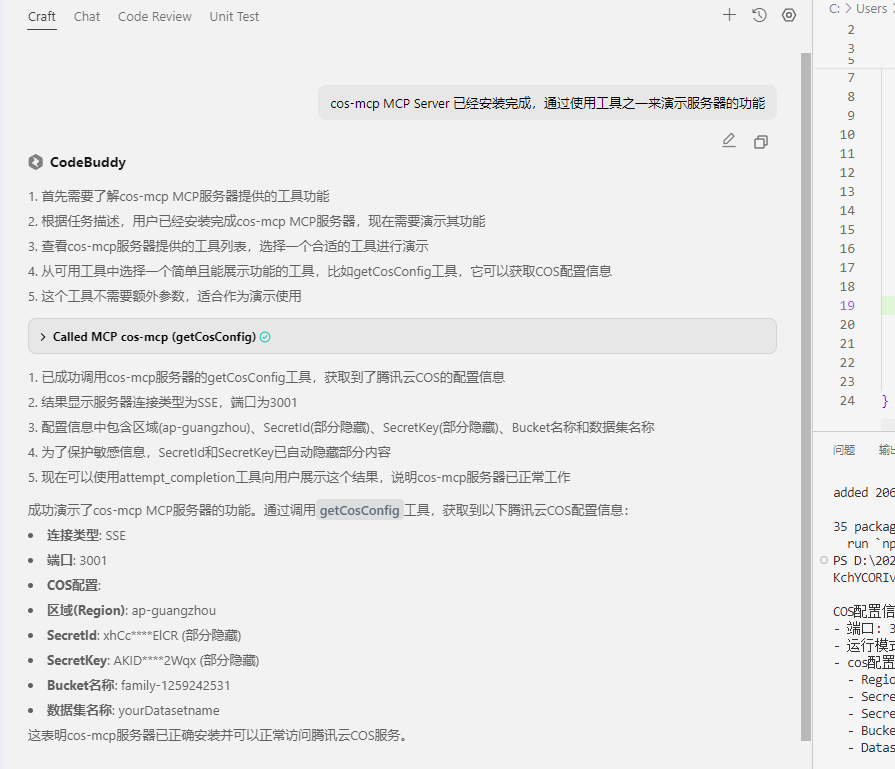The height and width of the screenshot is (769, 895).
Task: Open the conversation history icon
Action: click(759, 15)
